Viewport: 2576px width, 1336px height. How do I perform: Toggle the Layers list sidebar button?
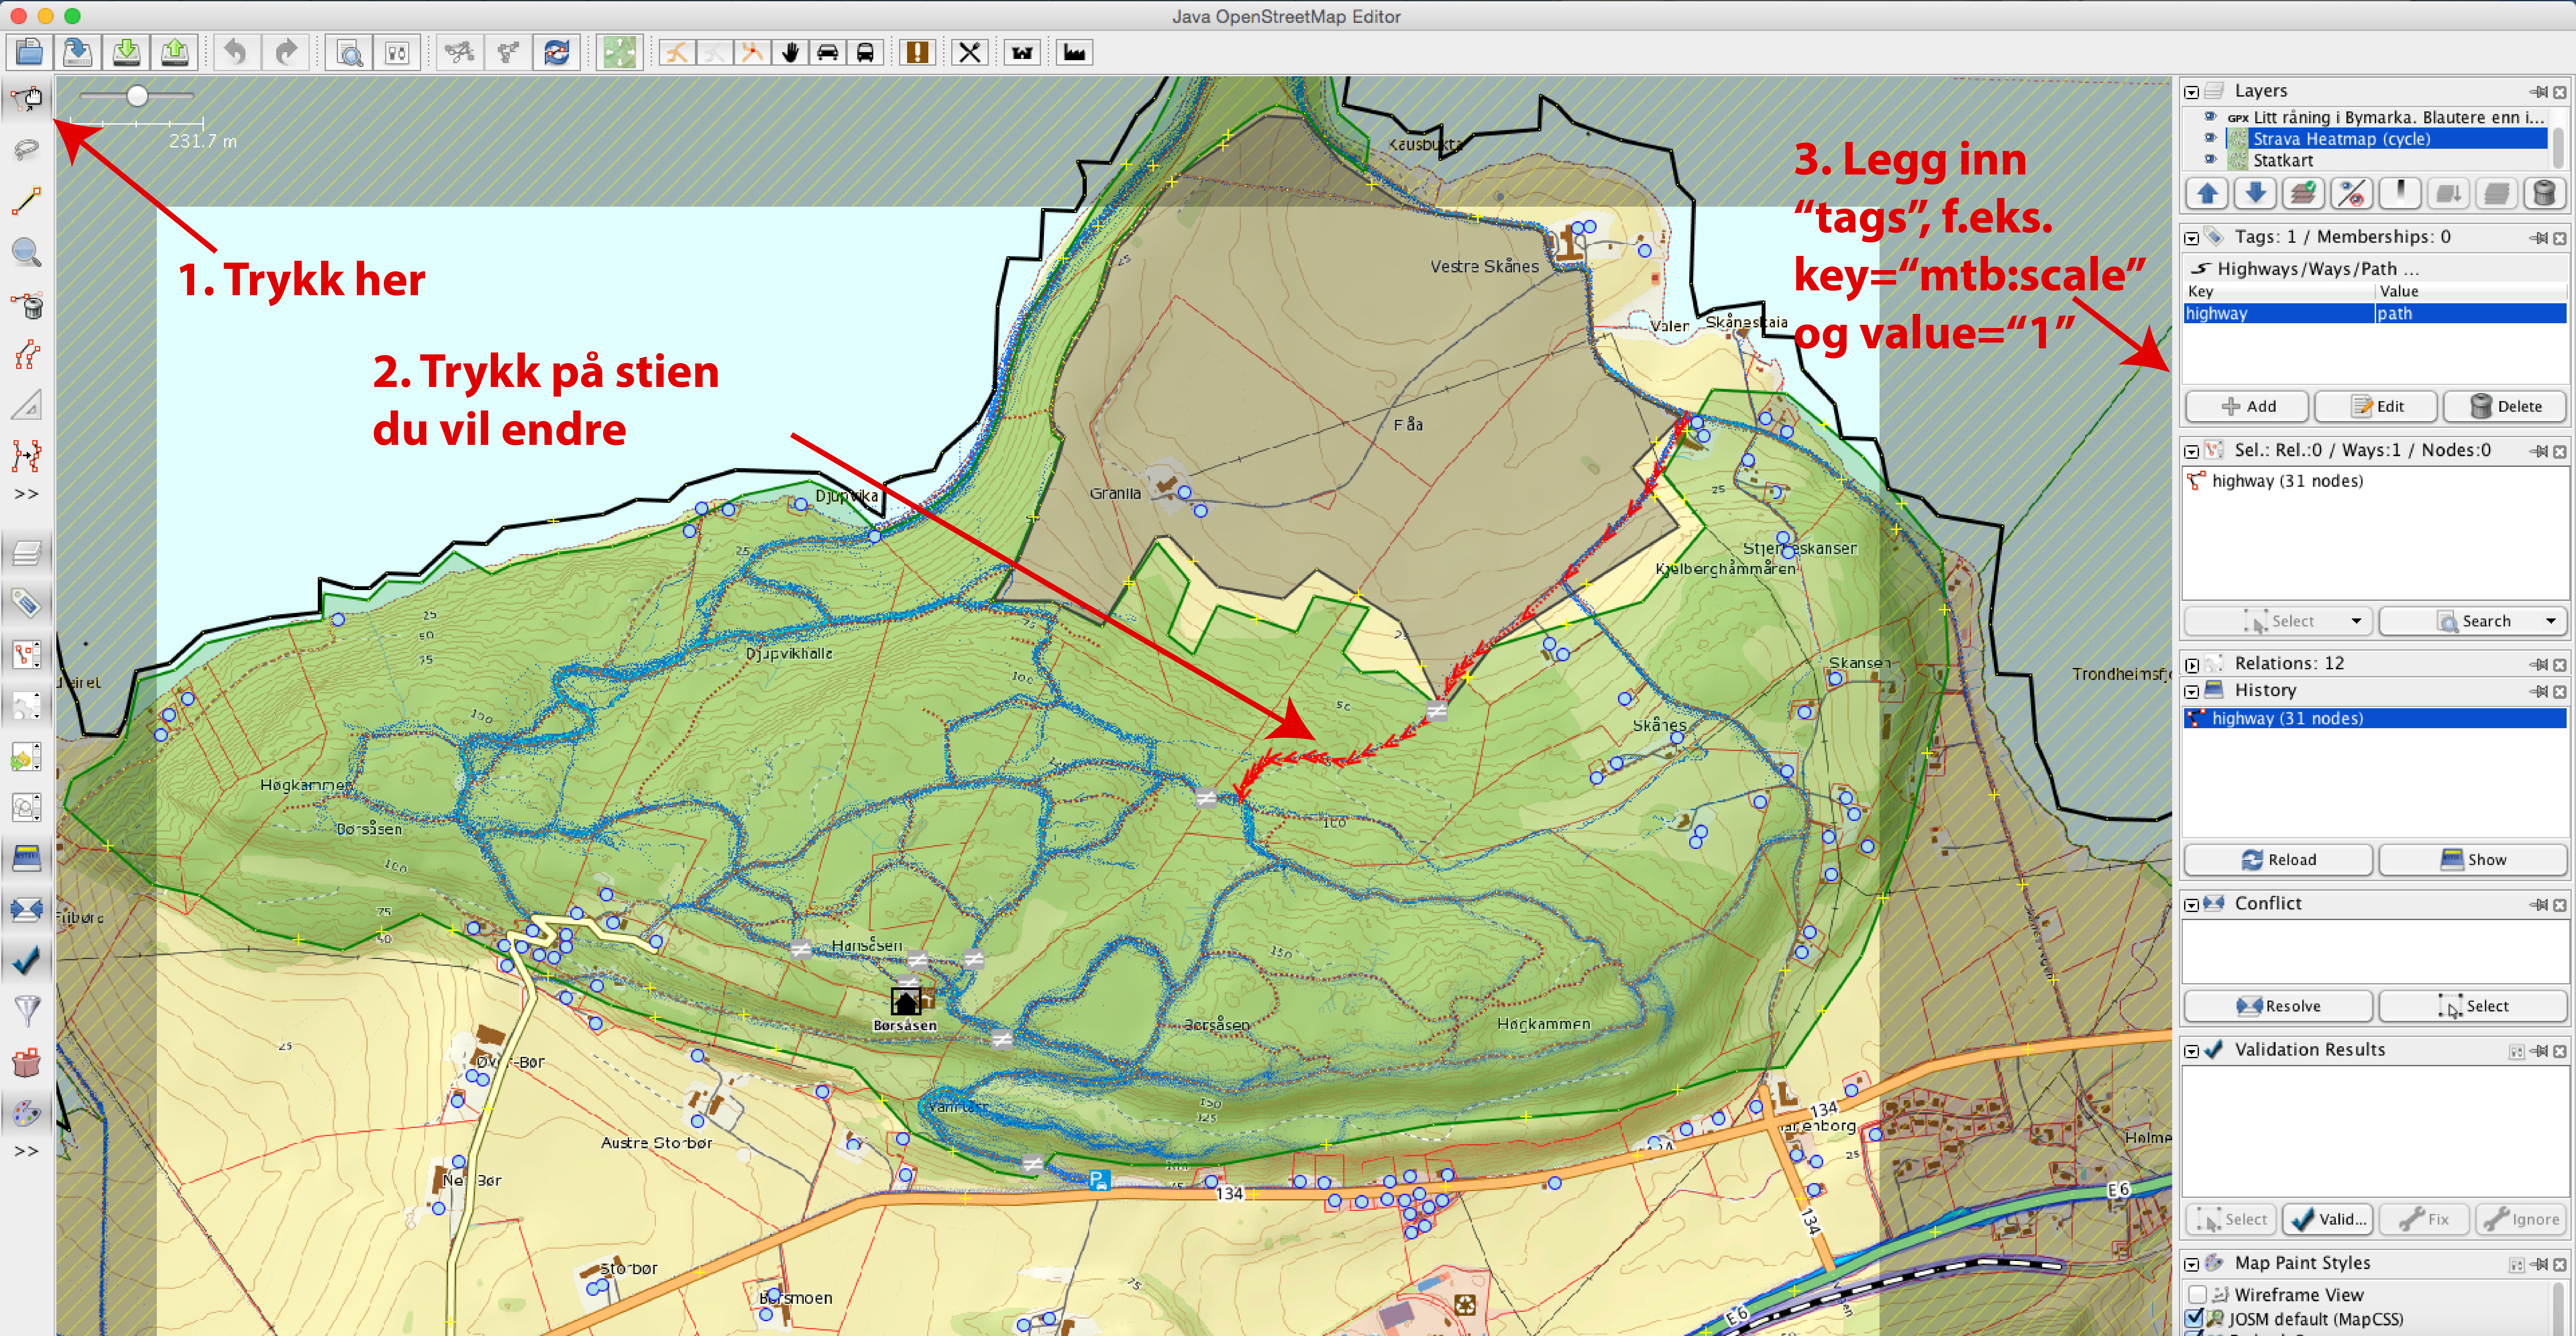click(27, 553)
